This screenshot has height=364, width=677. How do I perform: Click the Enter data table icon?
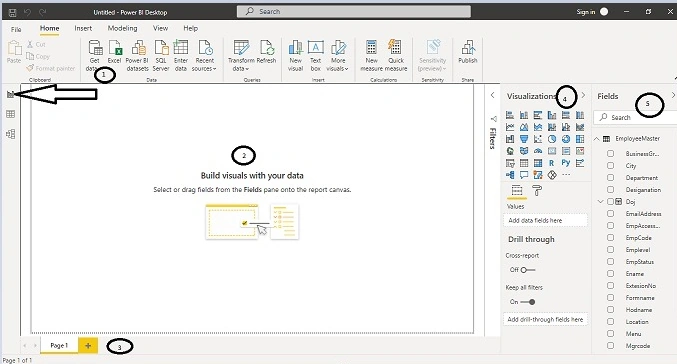click(180, 47)
